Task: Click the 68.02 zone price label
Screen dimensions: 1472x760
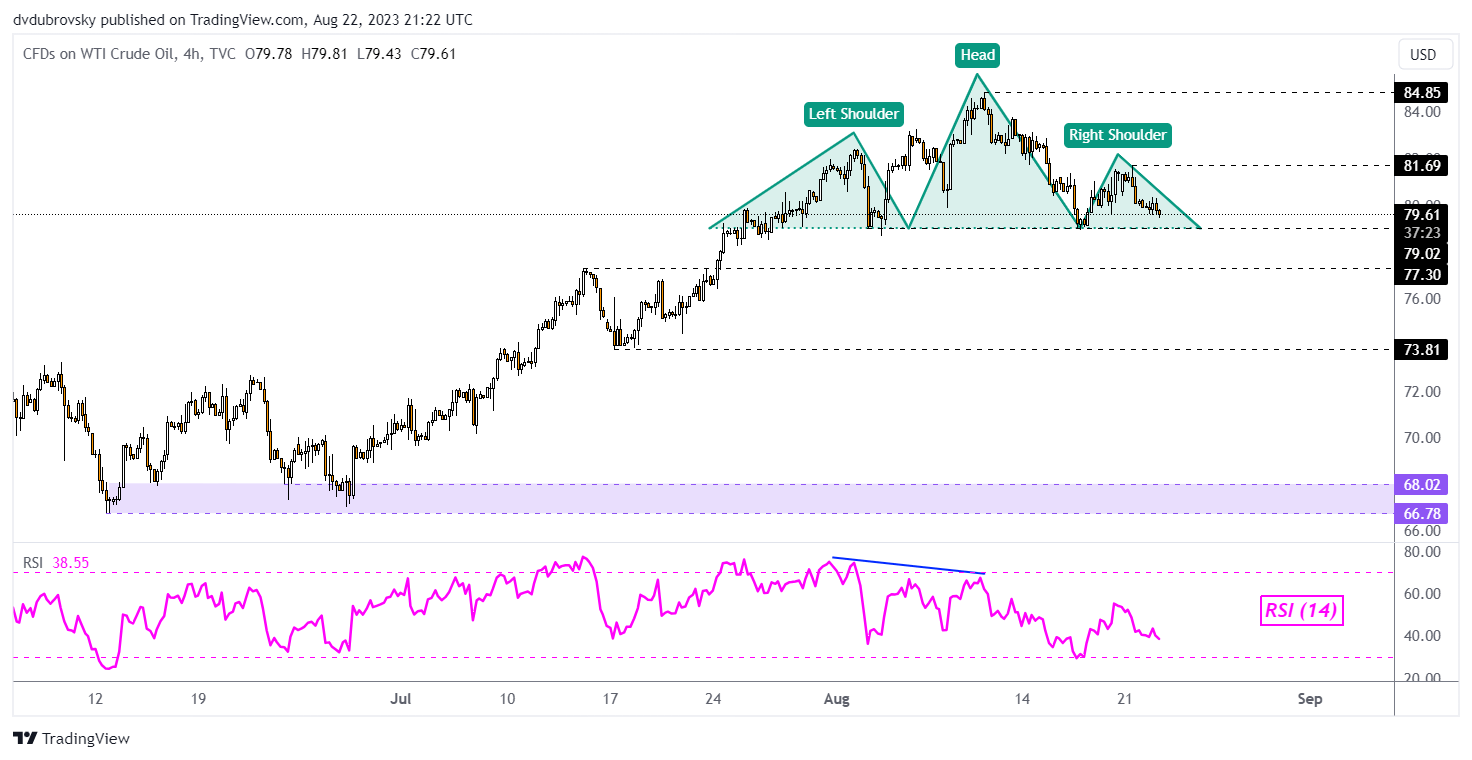Action: point(1422,484)
